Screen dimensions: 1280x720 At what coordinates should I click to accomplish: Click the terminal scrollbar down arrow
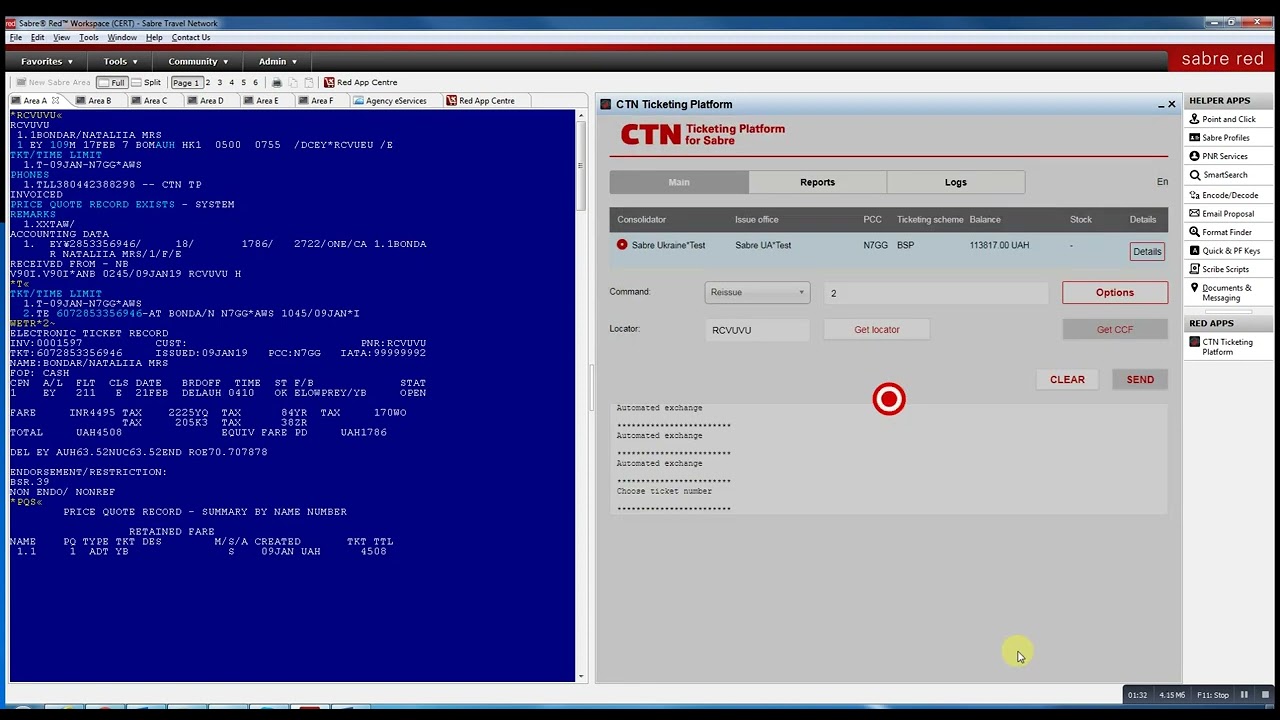[x=582, y=676]
